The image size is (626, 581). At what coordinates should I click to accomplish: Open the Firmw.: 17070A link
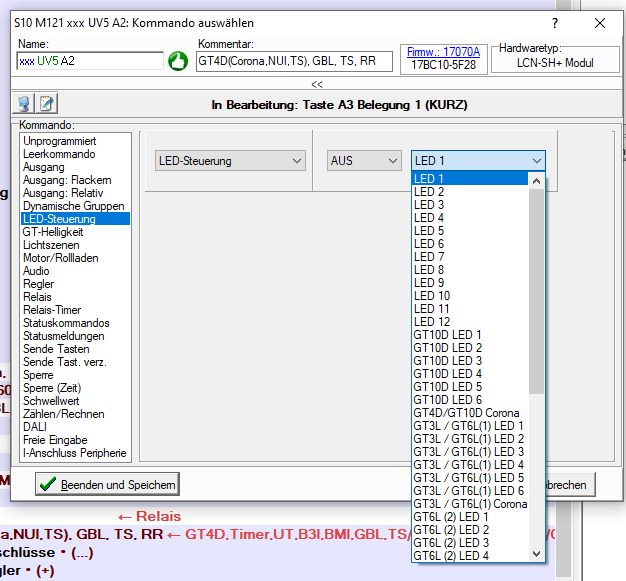pyautogui.click(x=441, y=51)
